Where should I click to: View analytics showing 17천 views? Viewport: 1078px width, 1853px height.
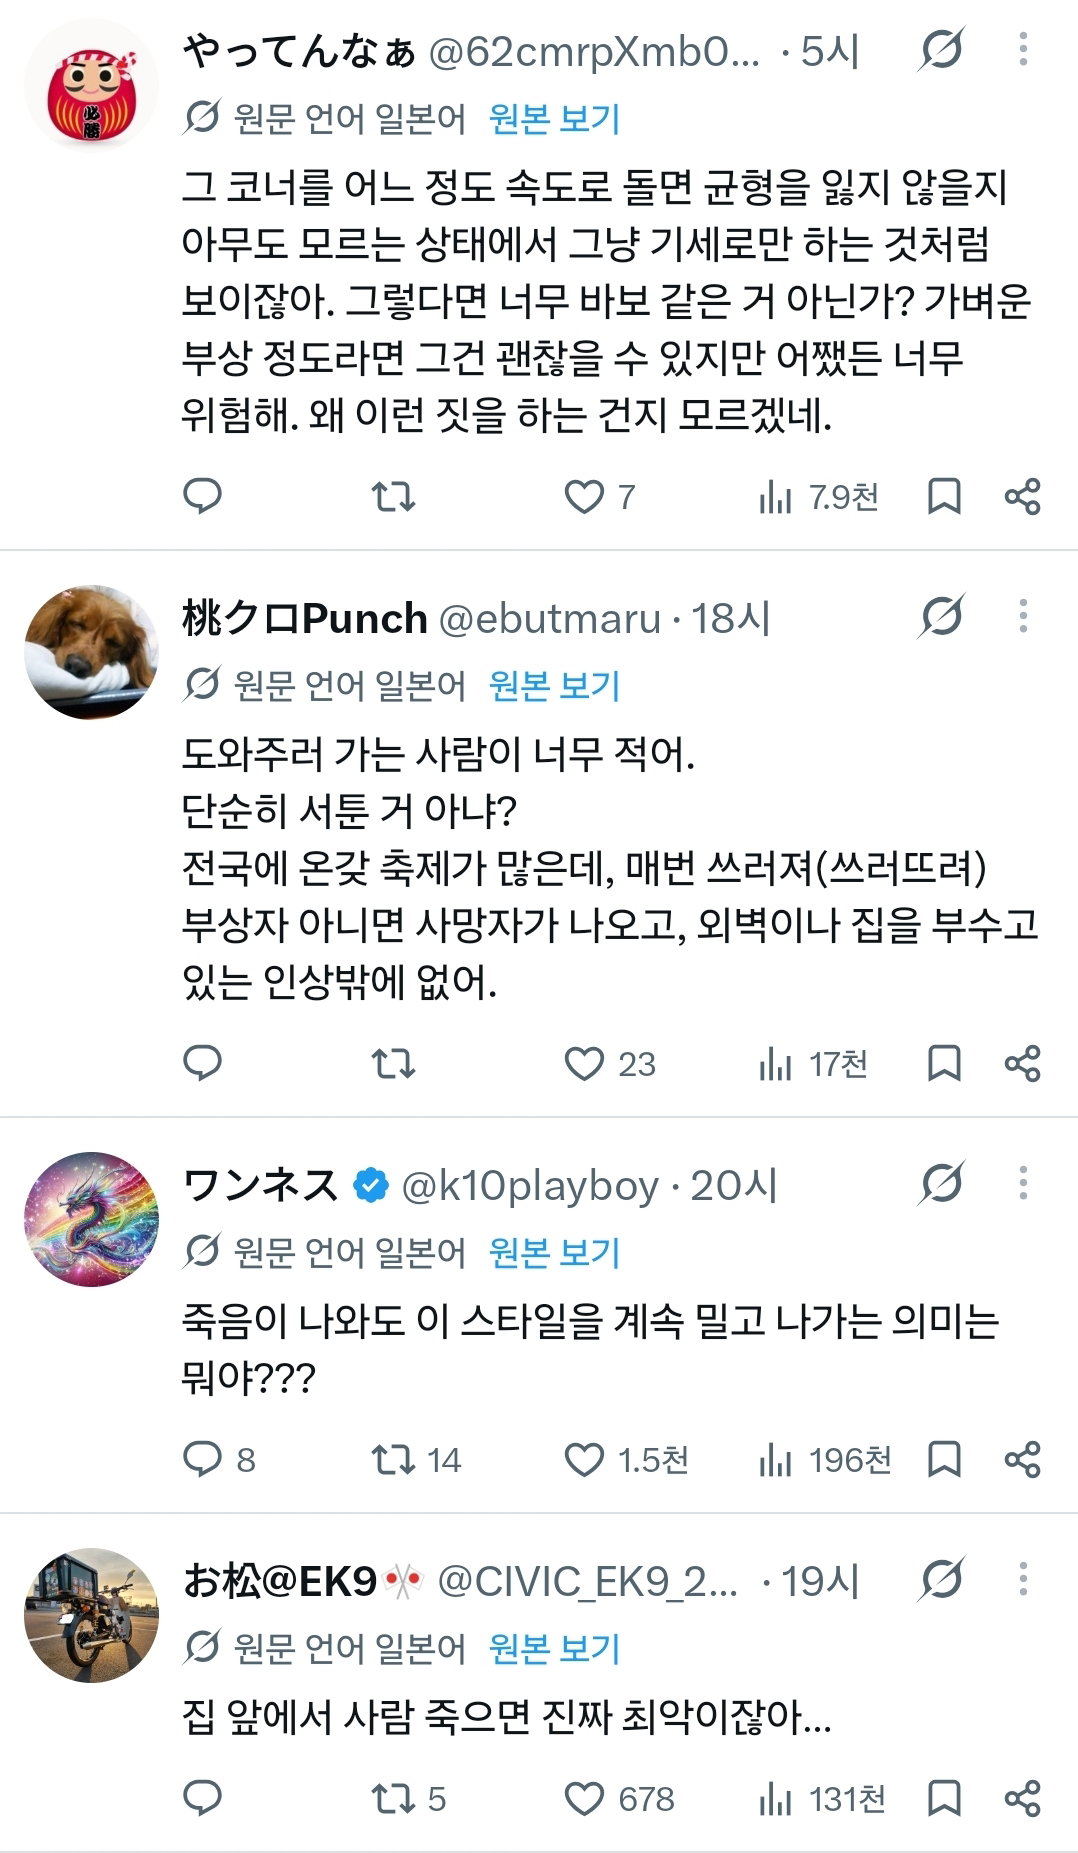tap(812, 1064)
